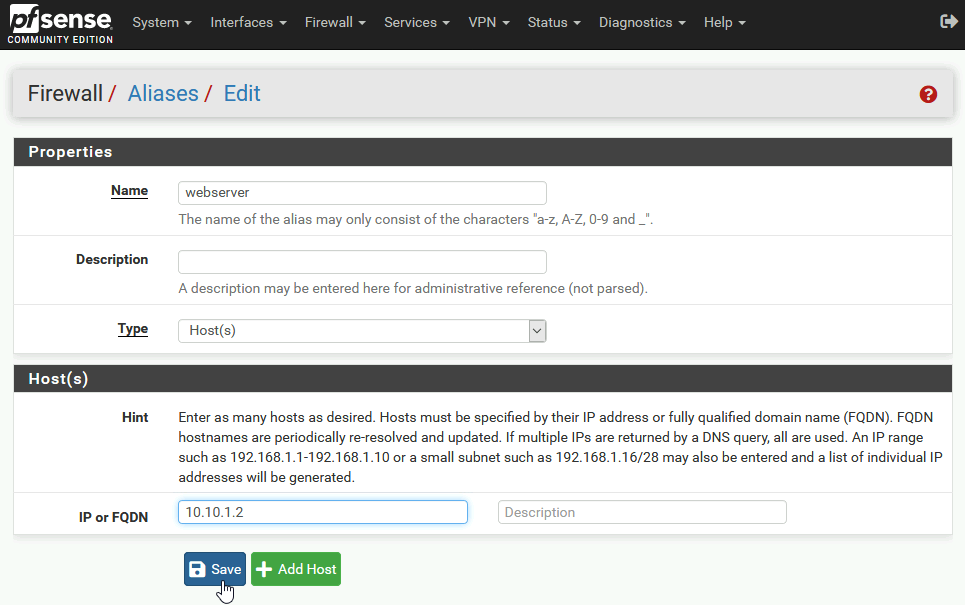
Task: Click the Properties section header
Action: point(482,152)
